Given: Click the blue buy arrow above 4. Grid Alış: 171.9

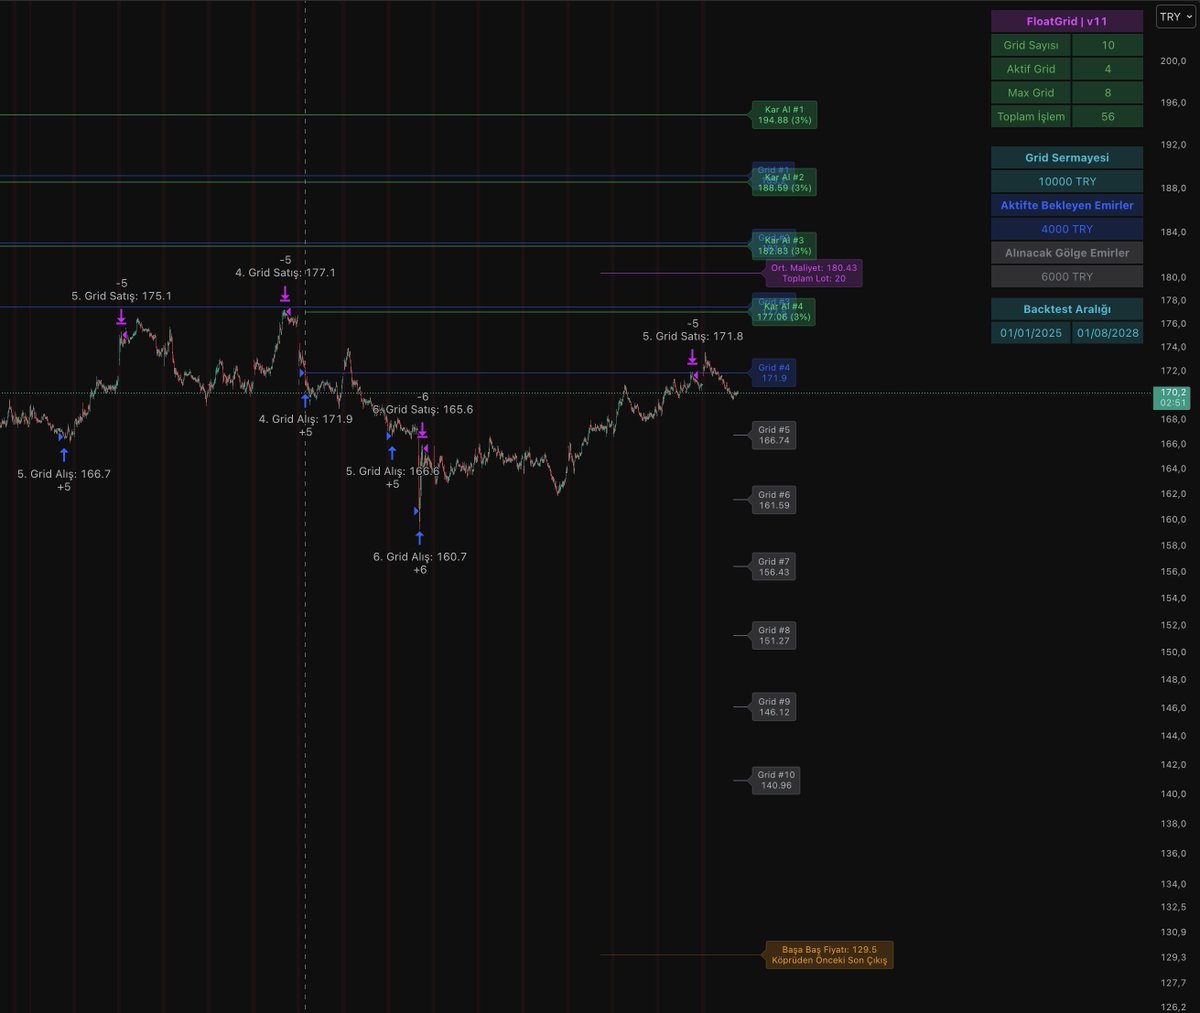Looking at the screenshot, I should coord(305,401).
